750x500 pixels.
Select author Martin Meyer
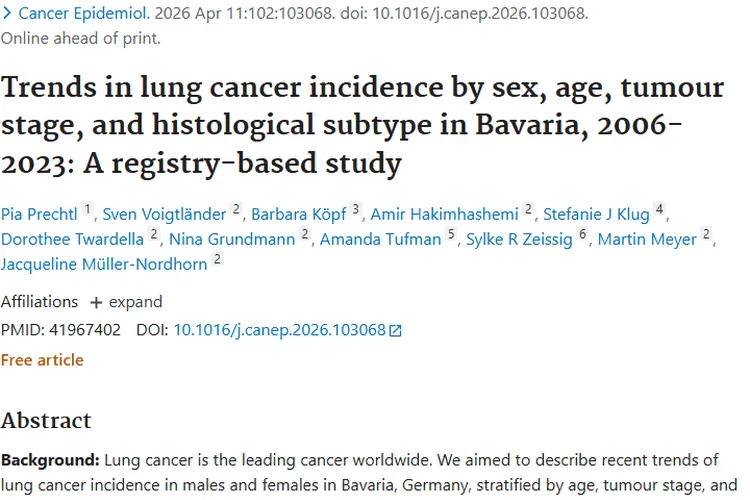click(646, 238)
